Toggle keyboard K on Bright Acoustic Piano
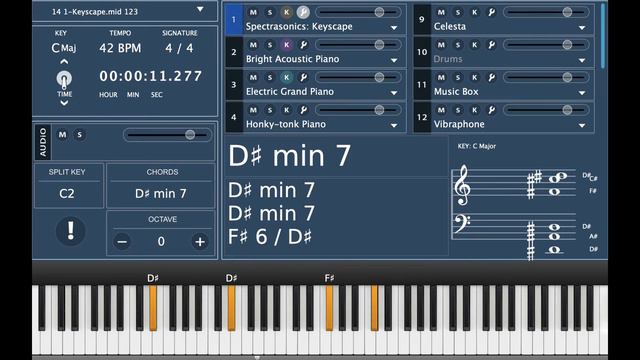640x360 pixels. click(287, 45)
